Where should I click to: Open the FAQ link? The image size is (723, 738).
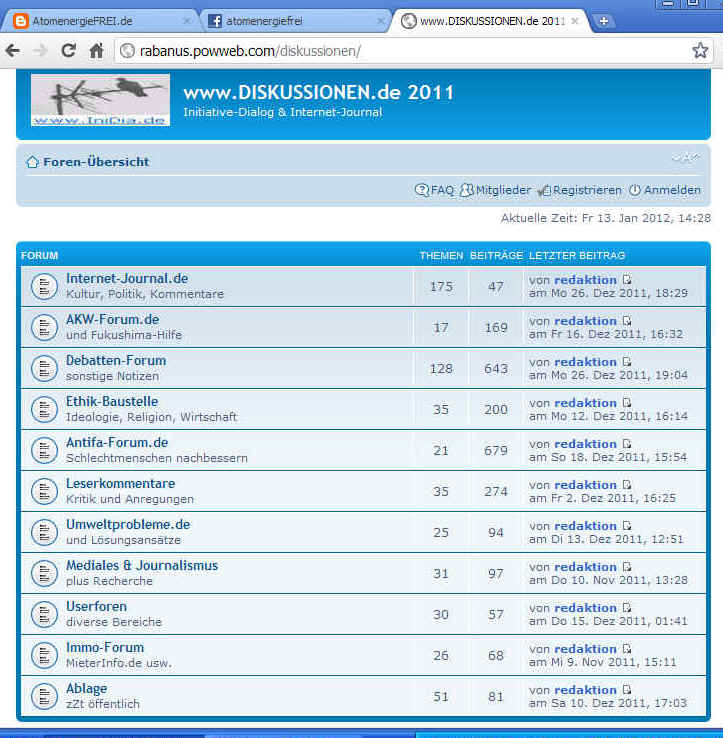[x=434, y=190]
